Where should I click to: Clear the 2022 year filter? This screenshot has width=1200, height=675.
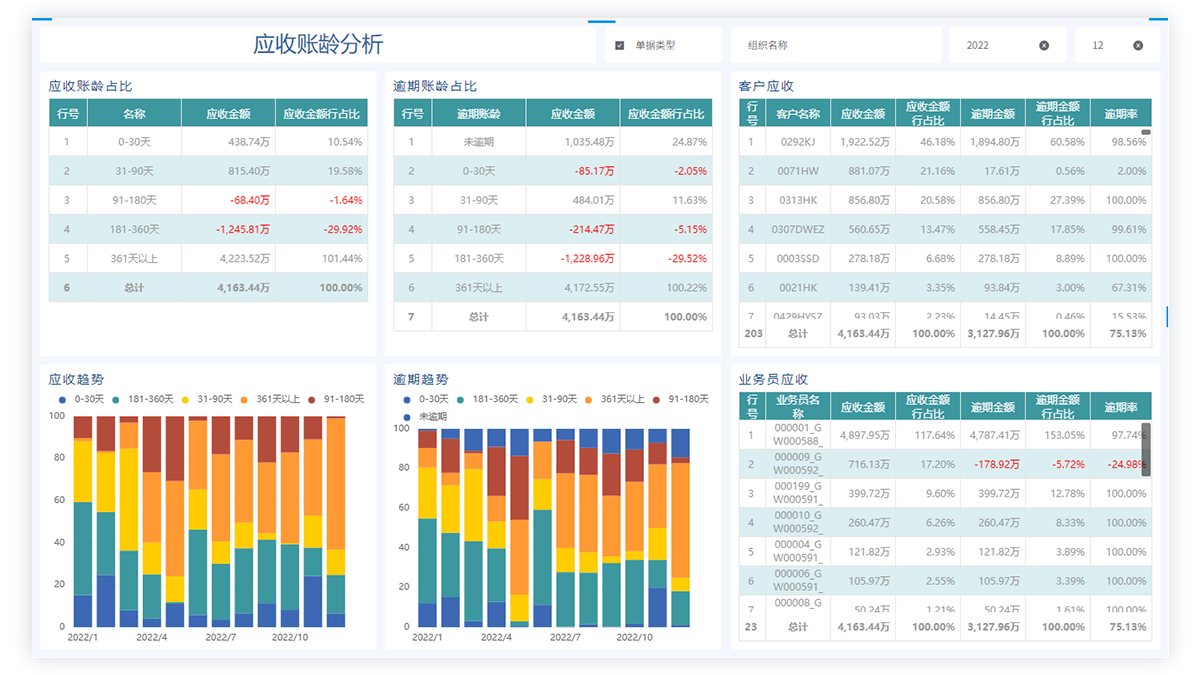[x=1044, y=46]
